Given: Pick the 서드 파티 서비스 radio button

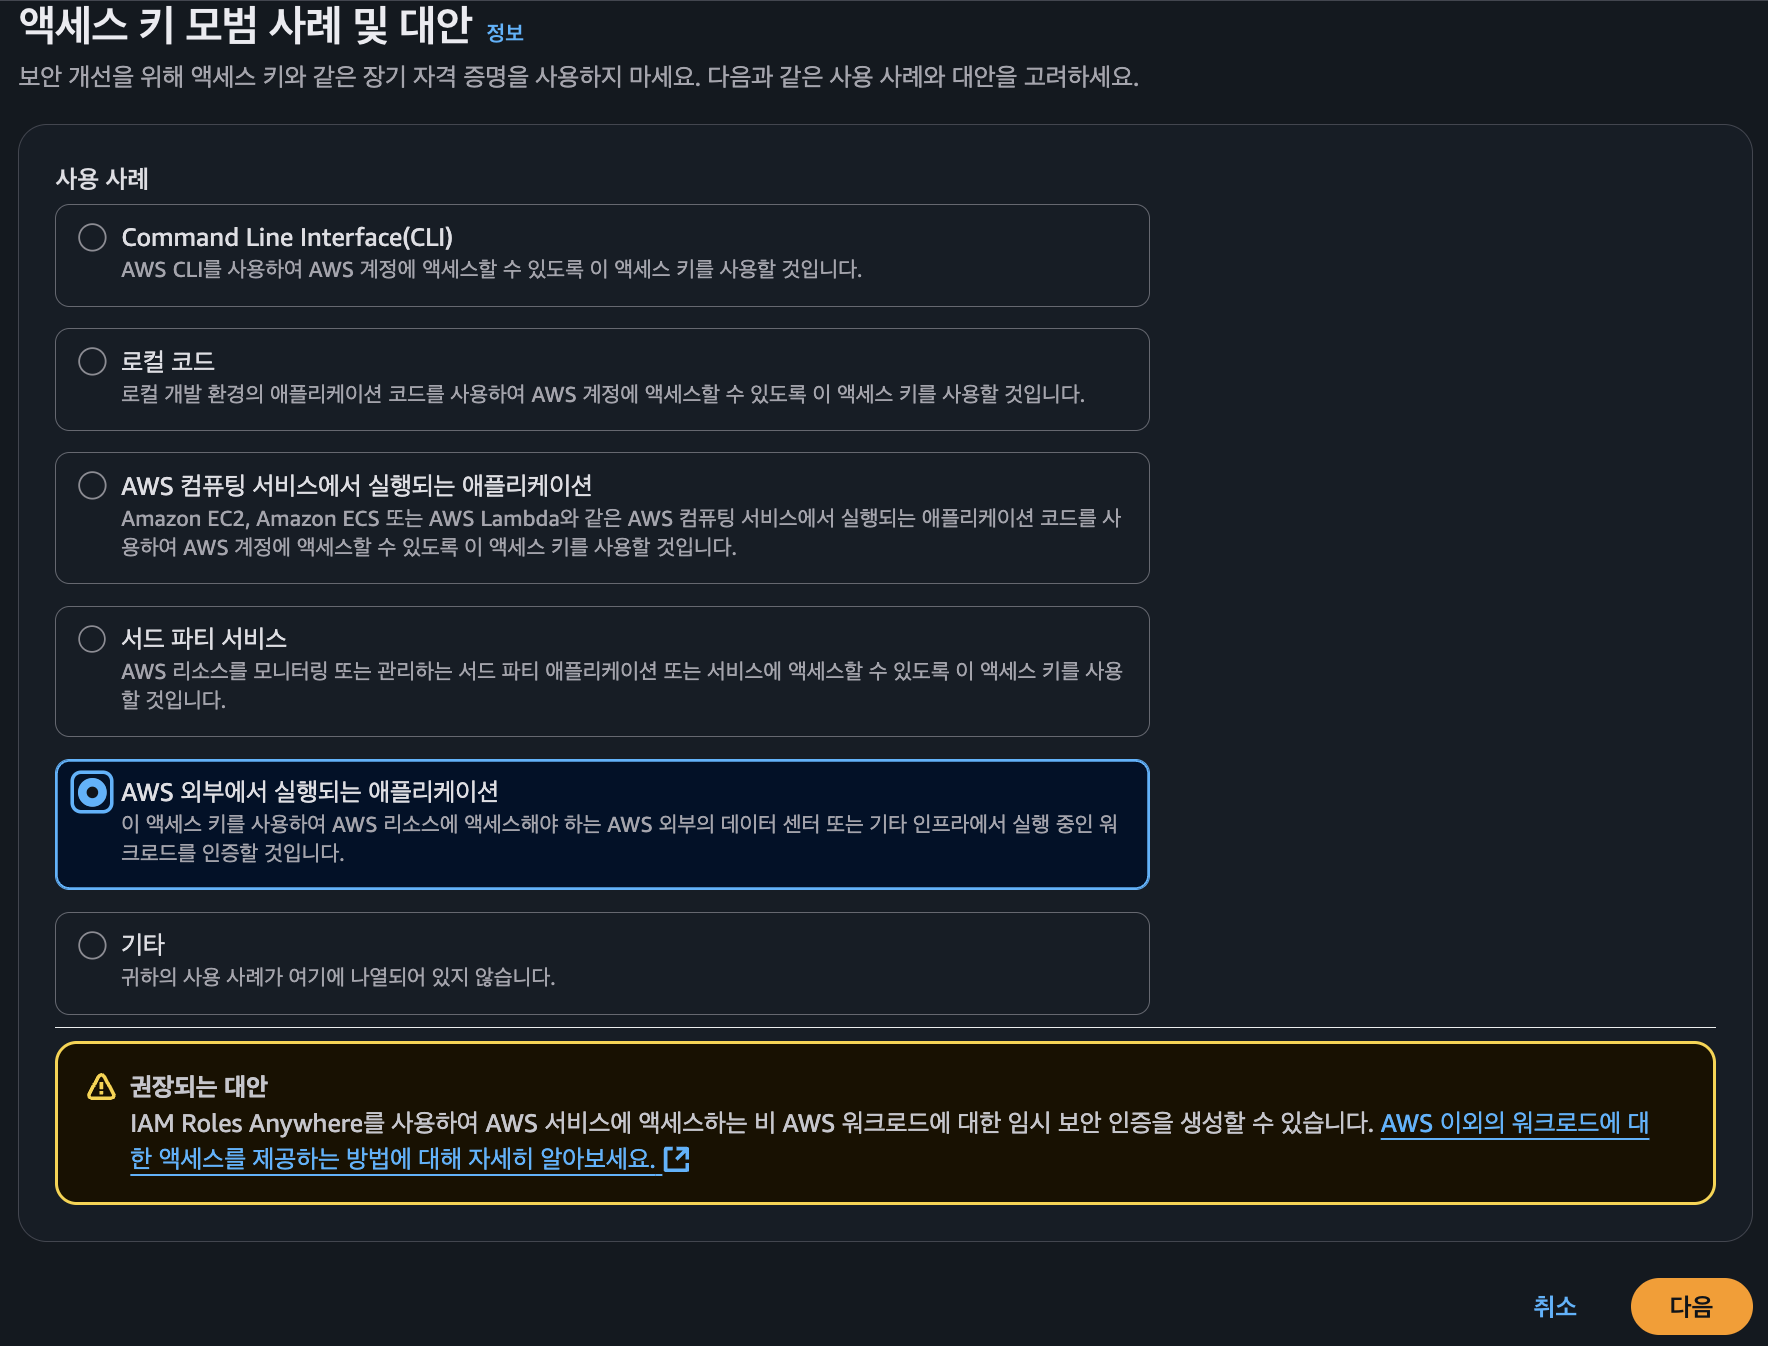Looking at the screenshot, I should [92, 638].
